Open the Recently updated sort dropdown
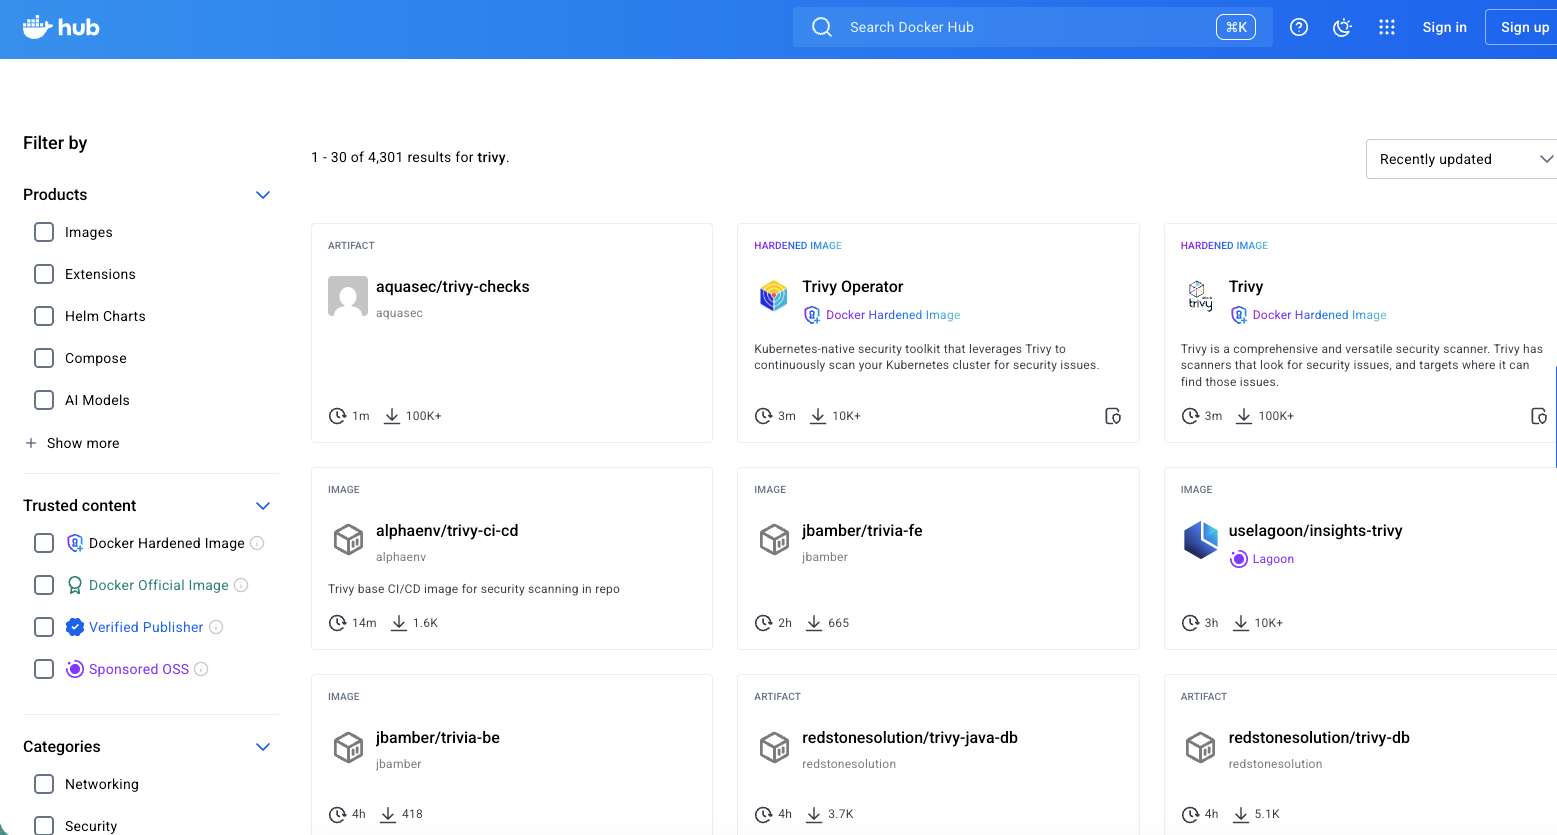The image size is (1557, 835). 1461,159
